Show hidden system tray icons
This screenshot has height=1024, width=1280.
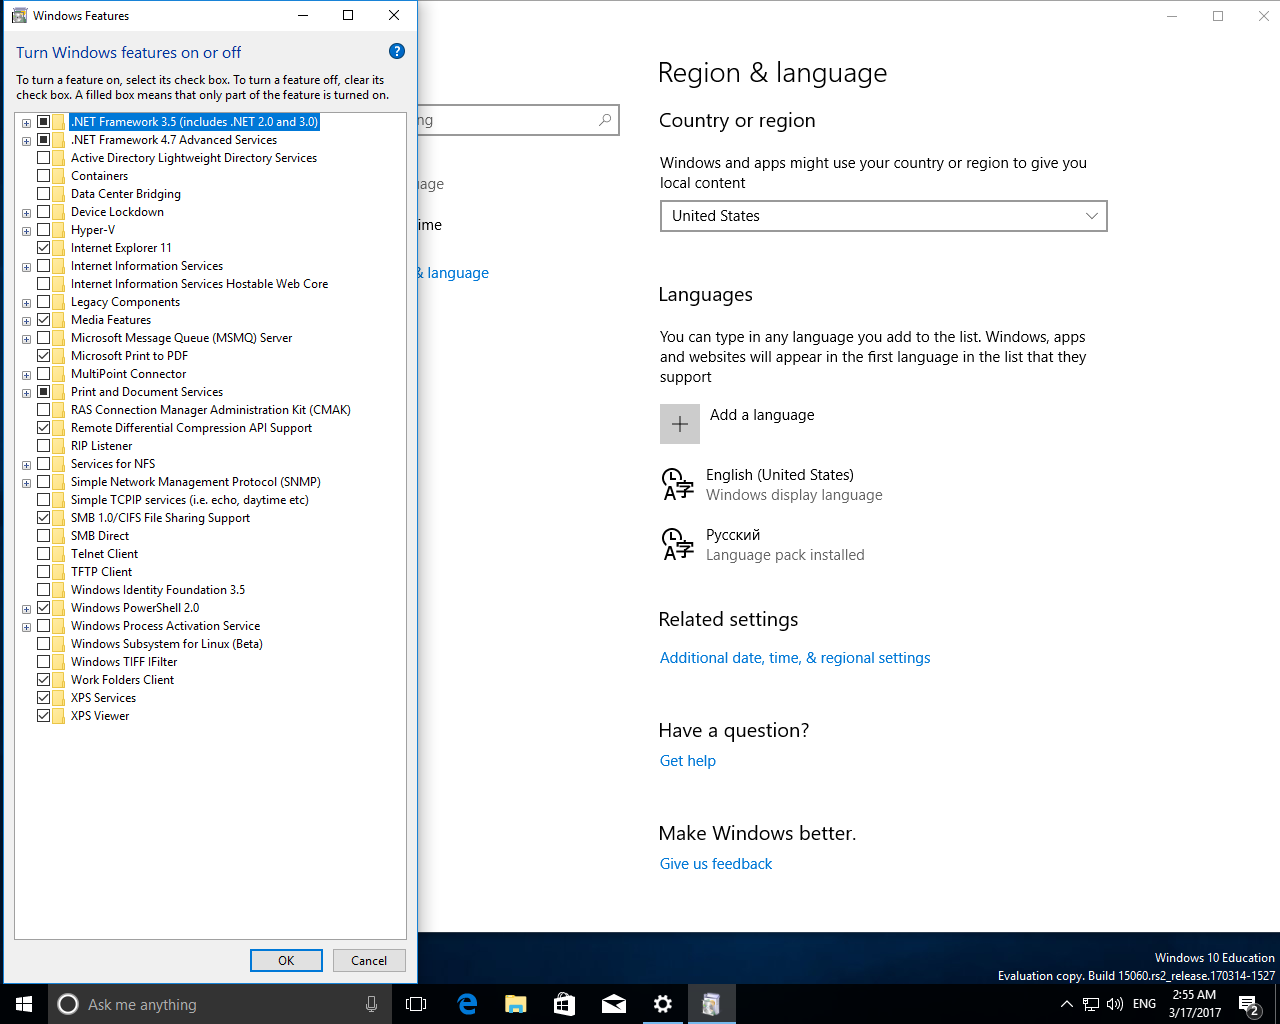1066,1004
